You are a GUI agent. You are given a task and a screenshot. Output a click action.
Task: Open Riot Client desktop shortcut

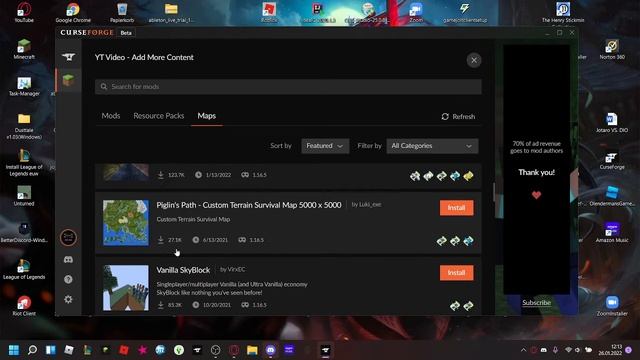[x=24, y=306]
